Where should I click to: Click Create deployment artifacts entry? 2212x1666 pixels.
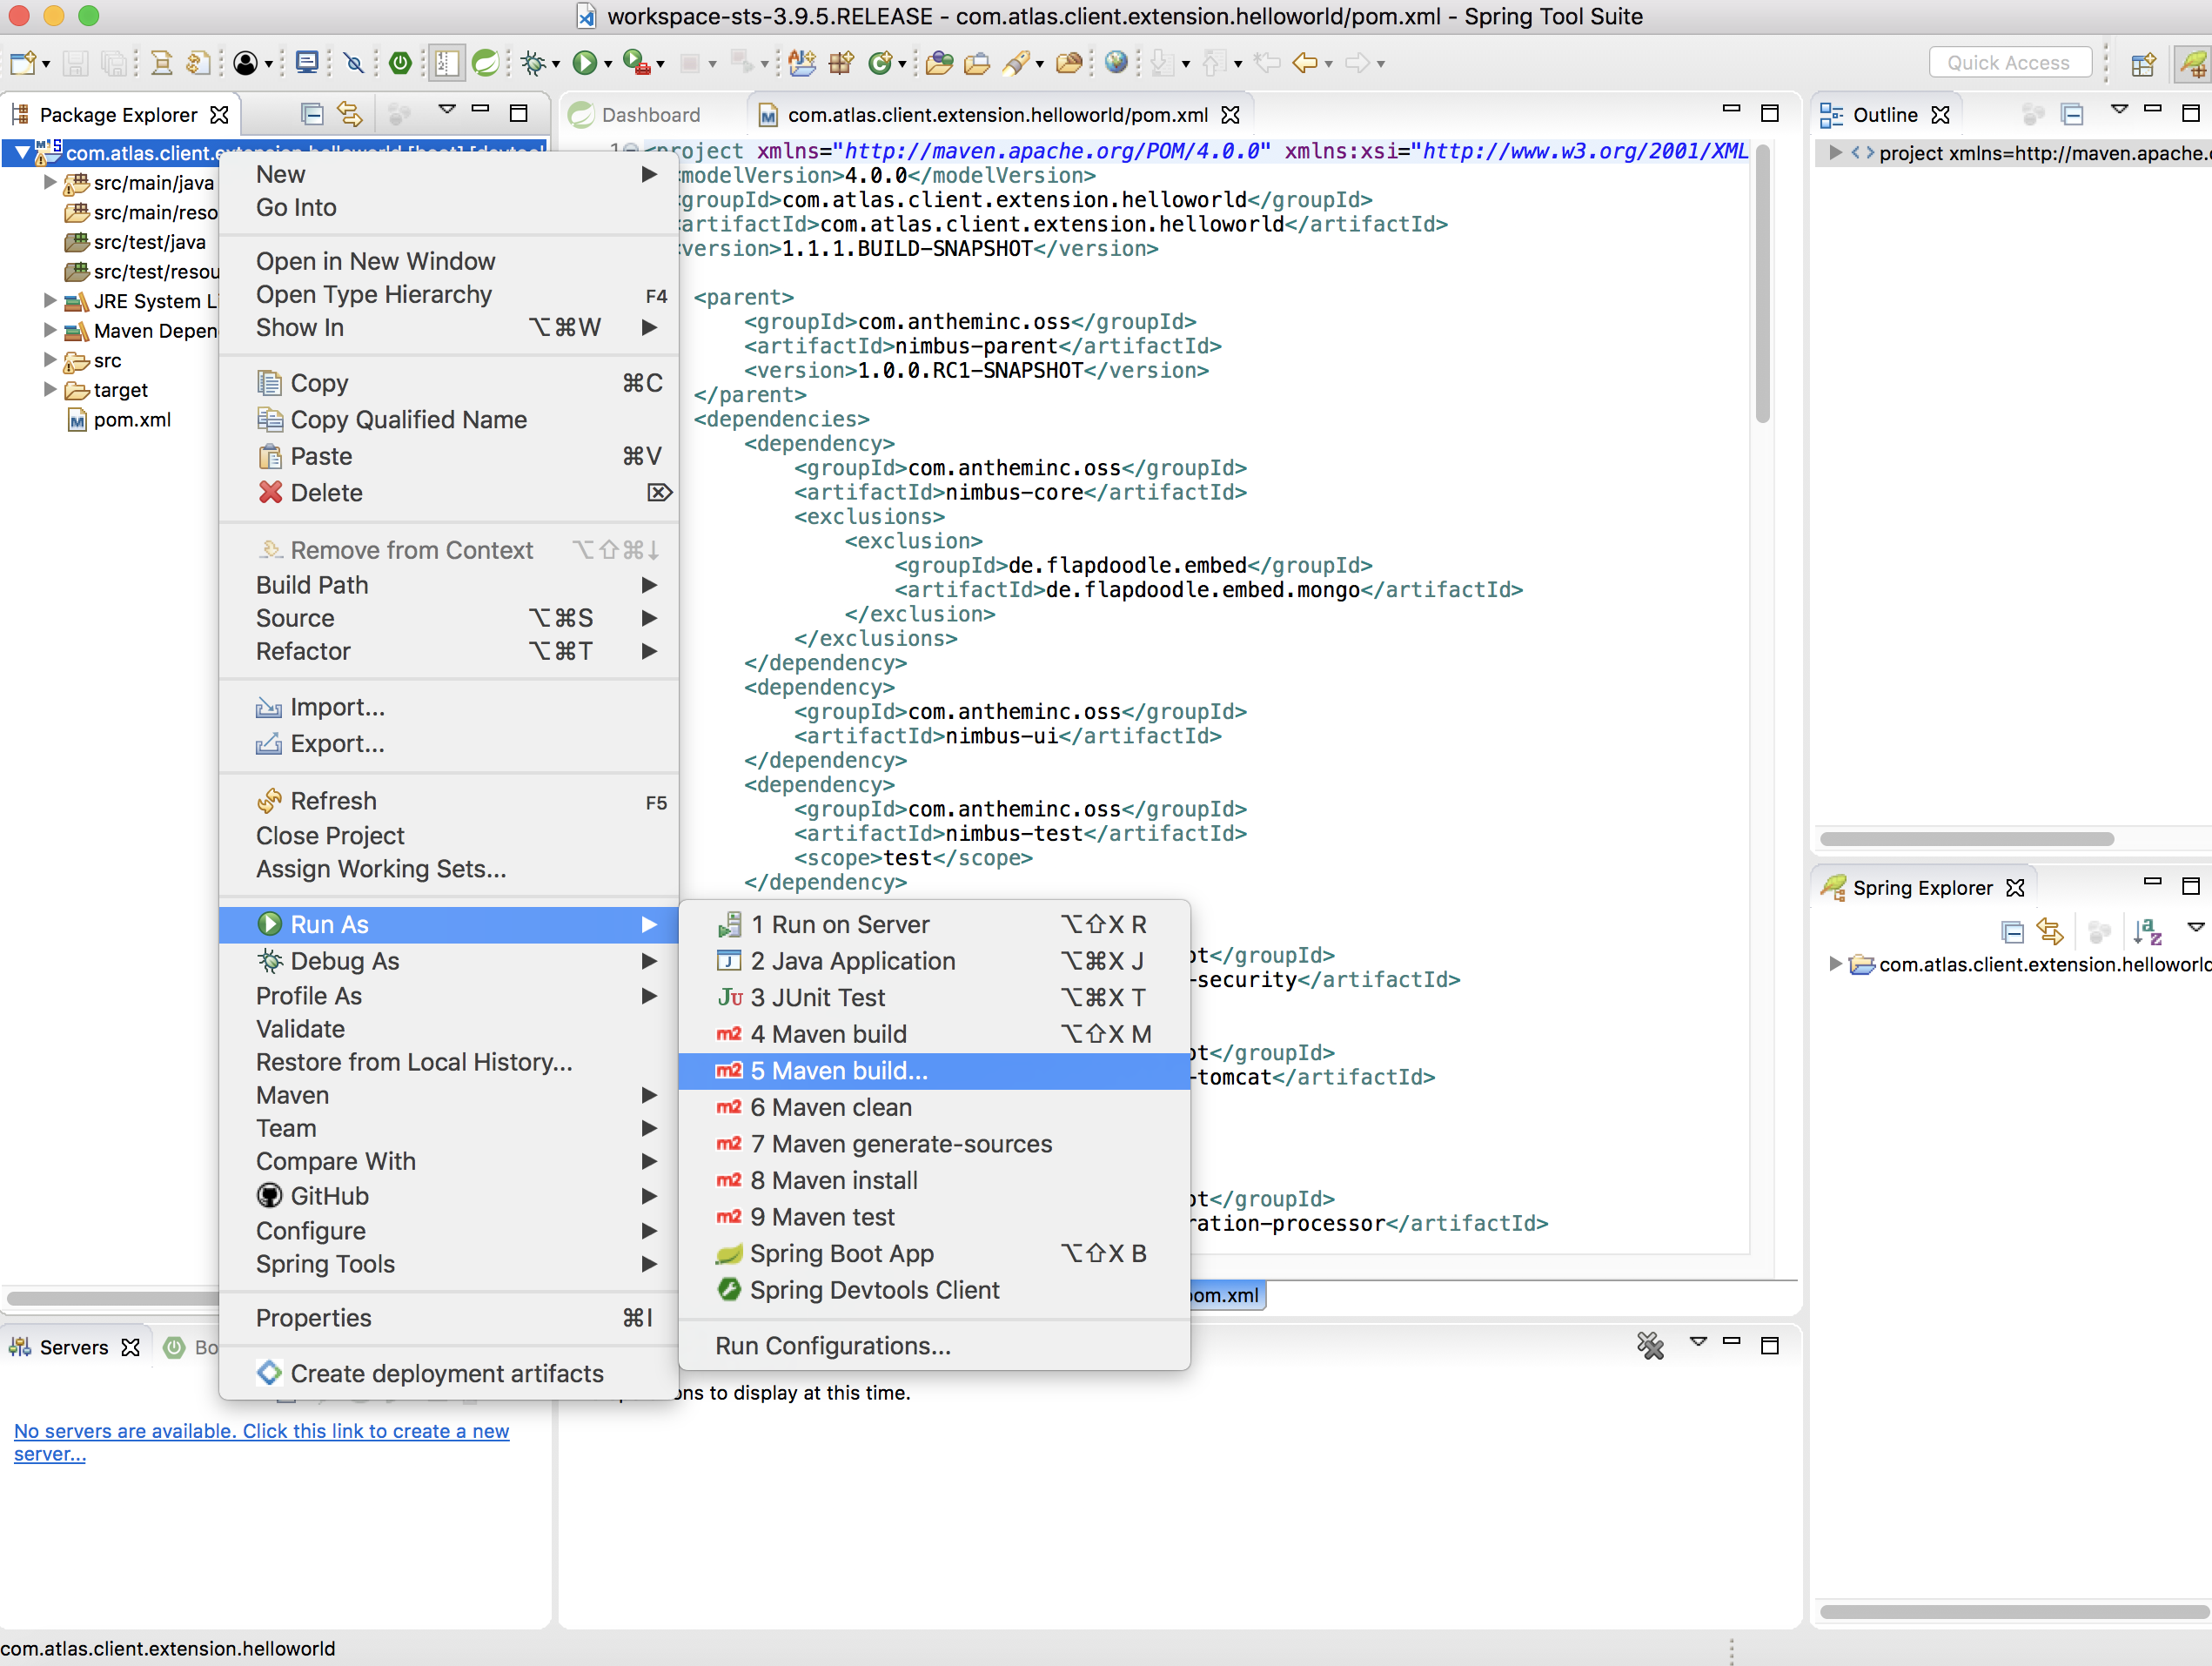coord(448,1373)
